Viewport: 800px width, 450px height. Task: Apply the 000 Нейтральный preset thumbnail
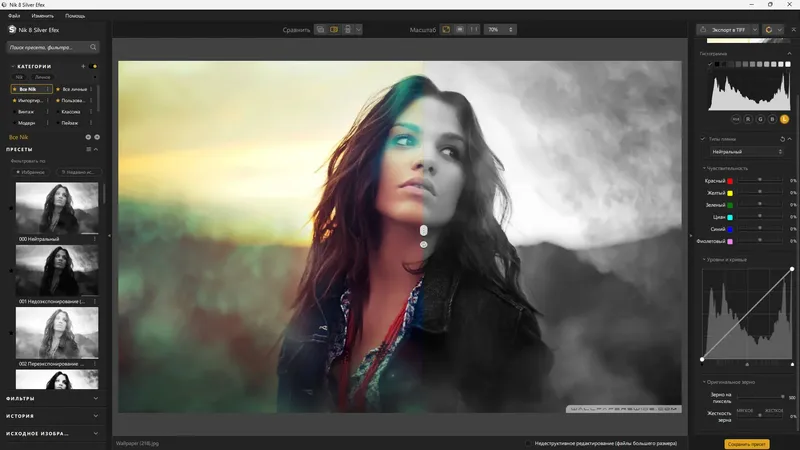click(57, 208)
